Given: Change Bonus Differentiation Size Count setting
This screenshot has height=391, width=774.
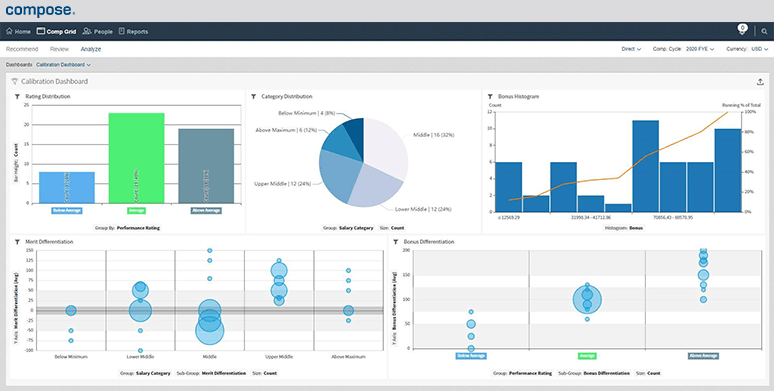Looking at the screenshot, I should (x=648, y=373).
